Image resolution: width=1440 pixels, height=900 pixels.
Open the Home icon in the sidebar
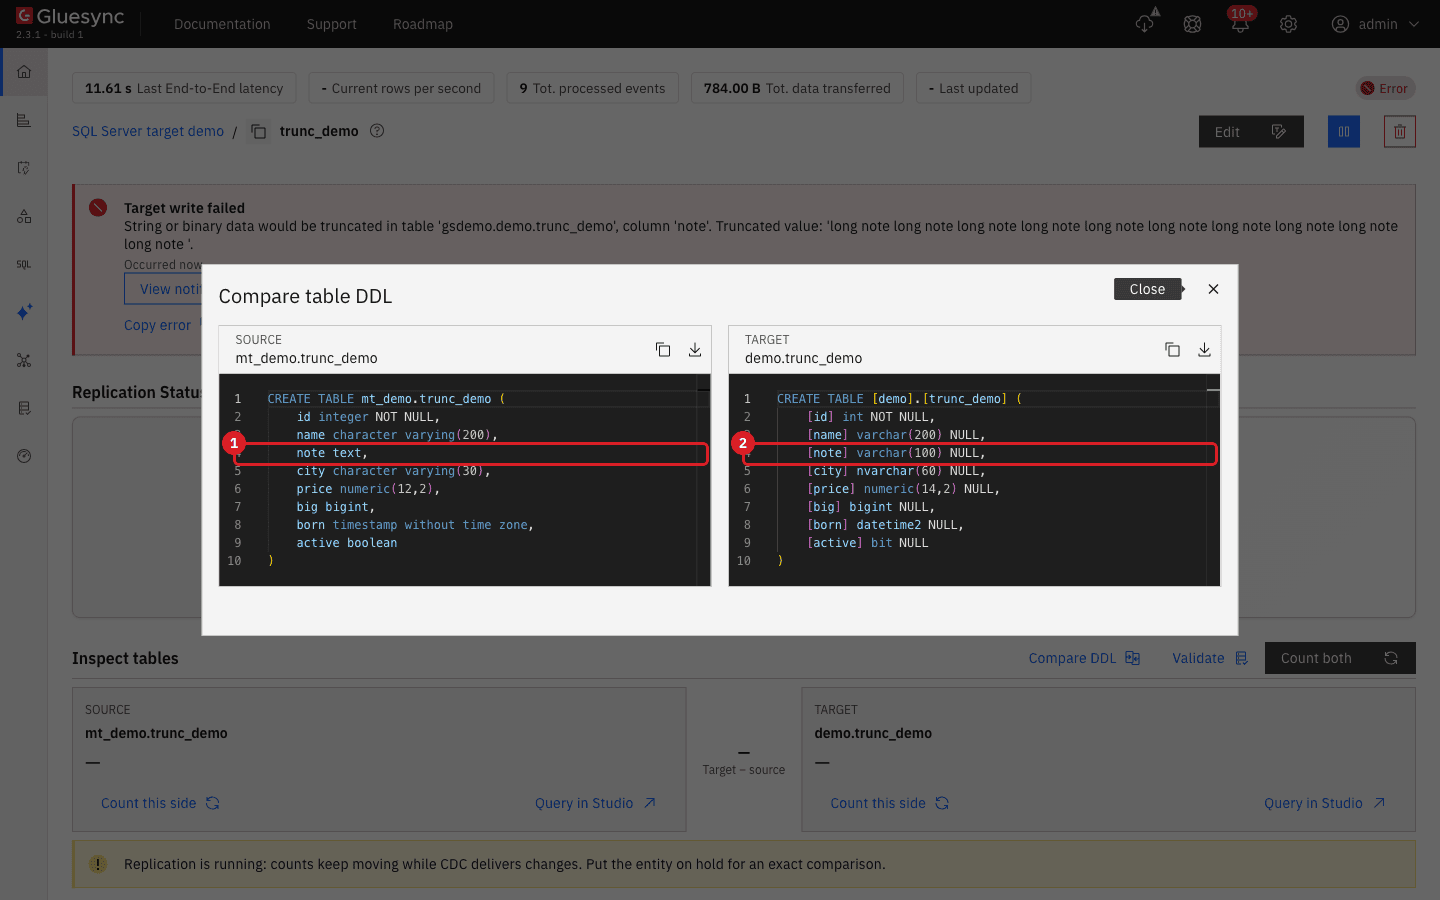[24, 72]
